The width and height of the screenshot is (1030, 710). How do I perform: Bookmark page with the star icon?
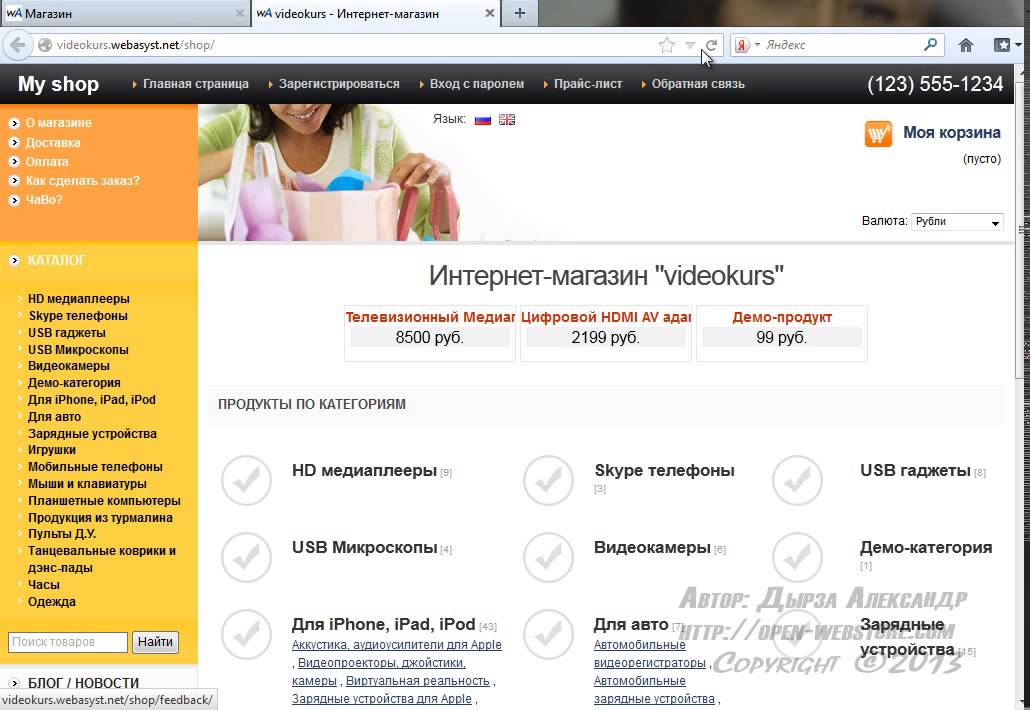[667, 45]
